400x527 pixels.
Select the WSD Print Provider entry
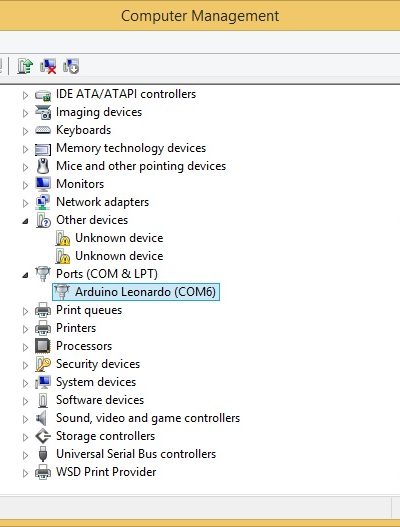[106, 472]
